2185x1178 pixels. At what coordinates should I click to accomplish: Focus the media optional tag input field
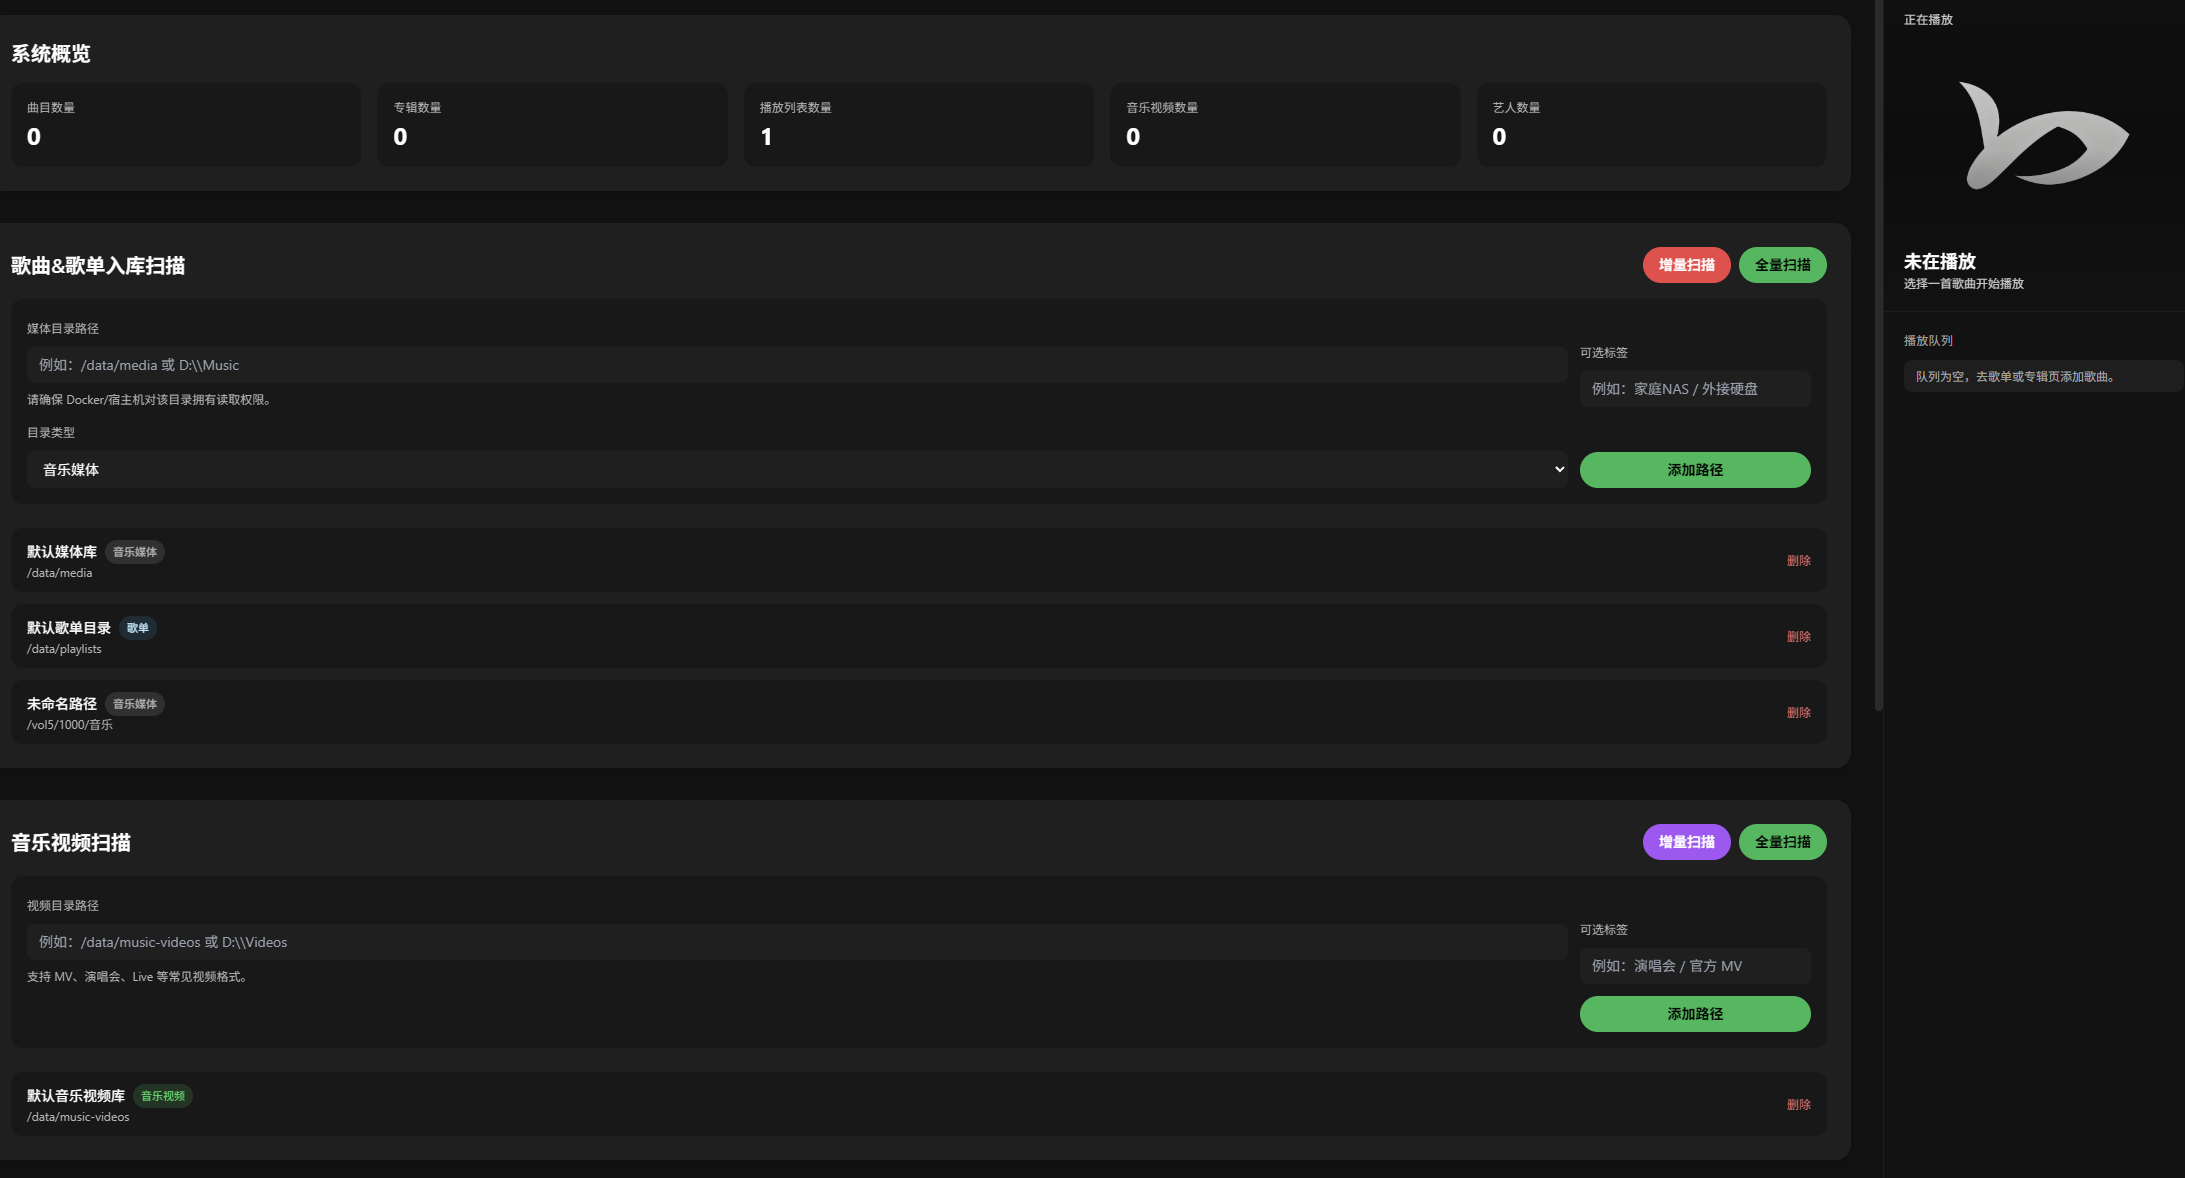(x=1694, y=389)
